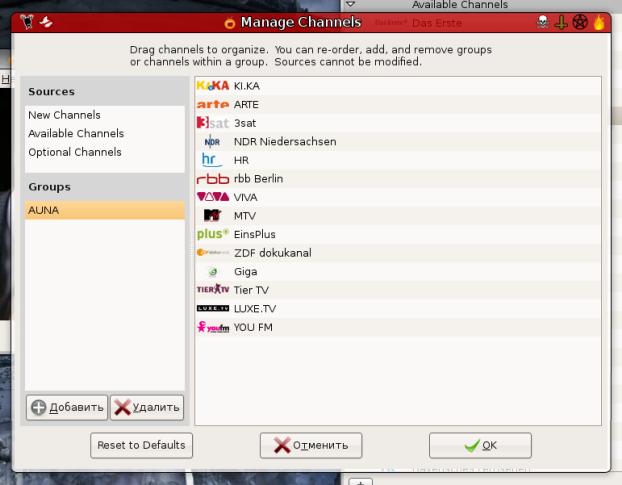Select the YOU FM channel name
The image size is (622, 485).
pyautogui.click(x=253, y=327)
